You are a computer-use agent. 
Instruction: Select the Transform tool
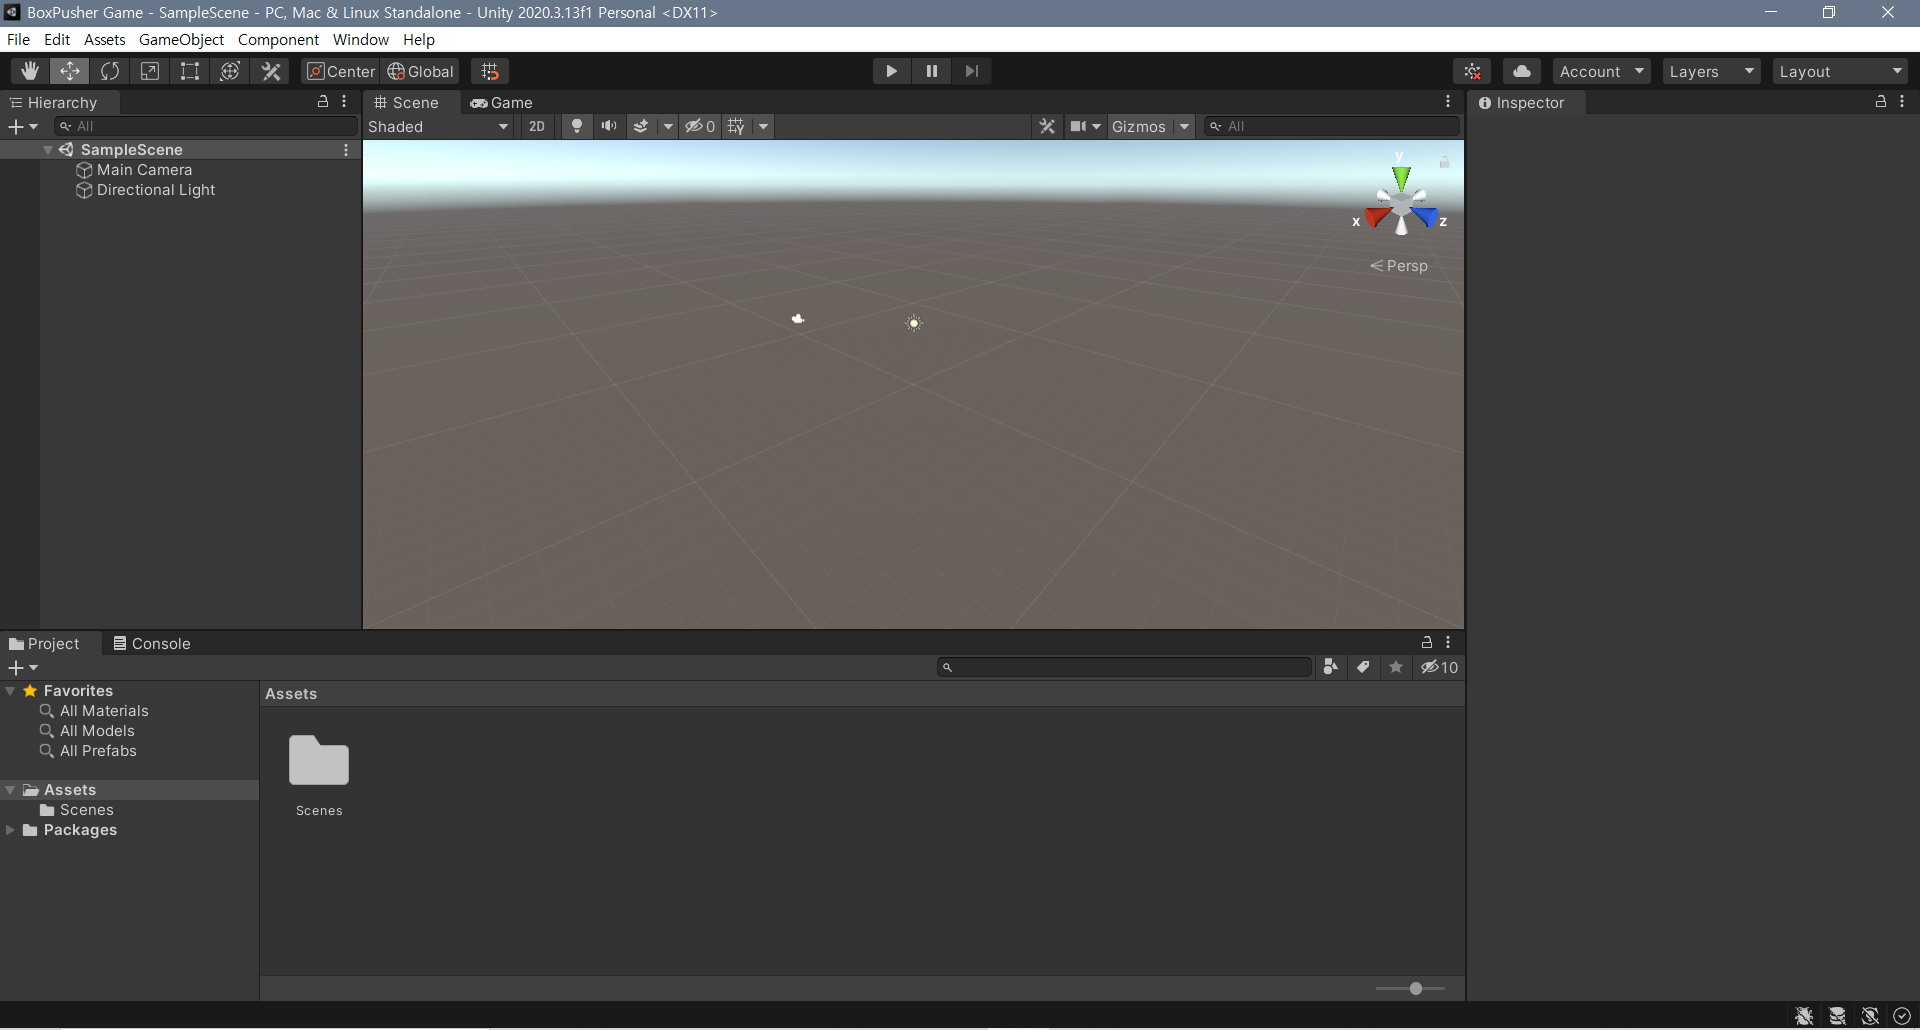click(x=230, y=71)
